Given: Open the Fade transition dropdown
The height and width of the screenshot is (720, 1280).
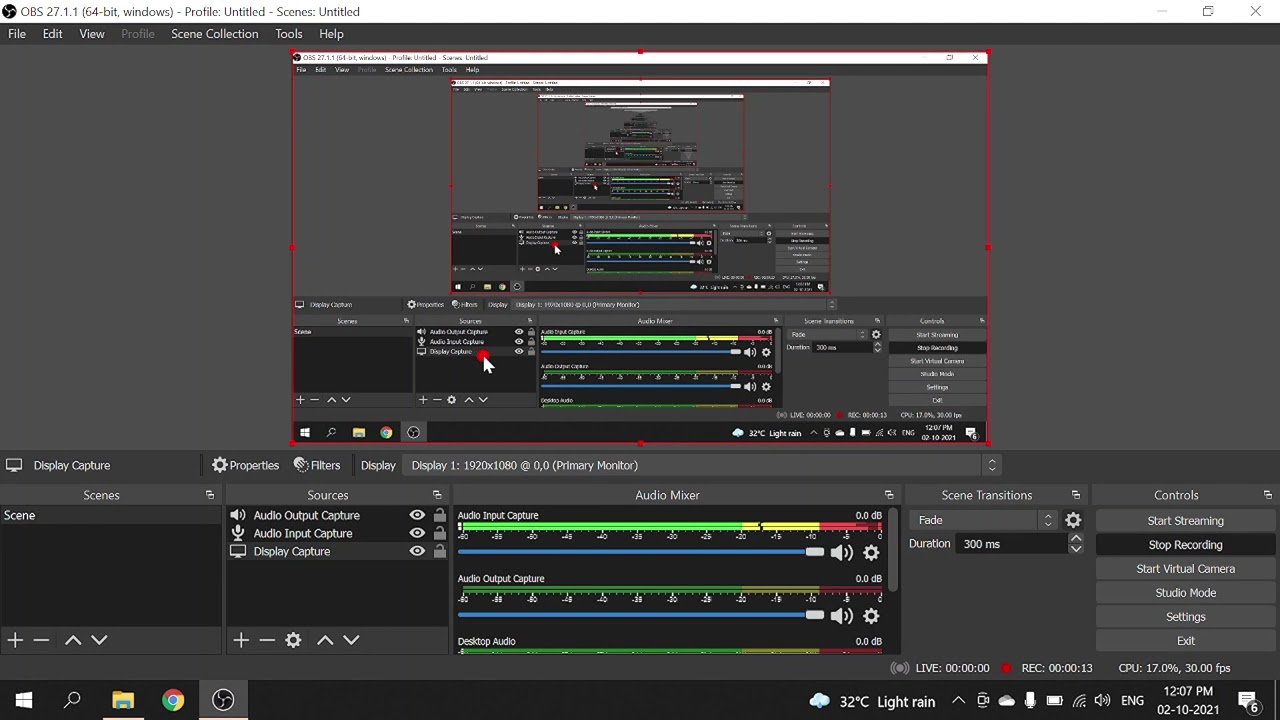Looking at the screenshot, I should (x=984, y=520).
